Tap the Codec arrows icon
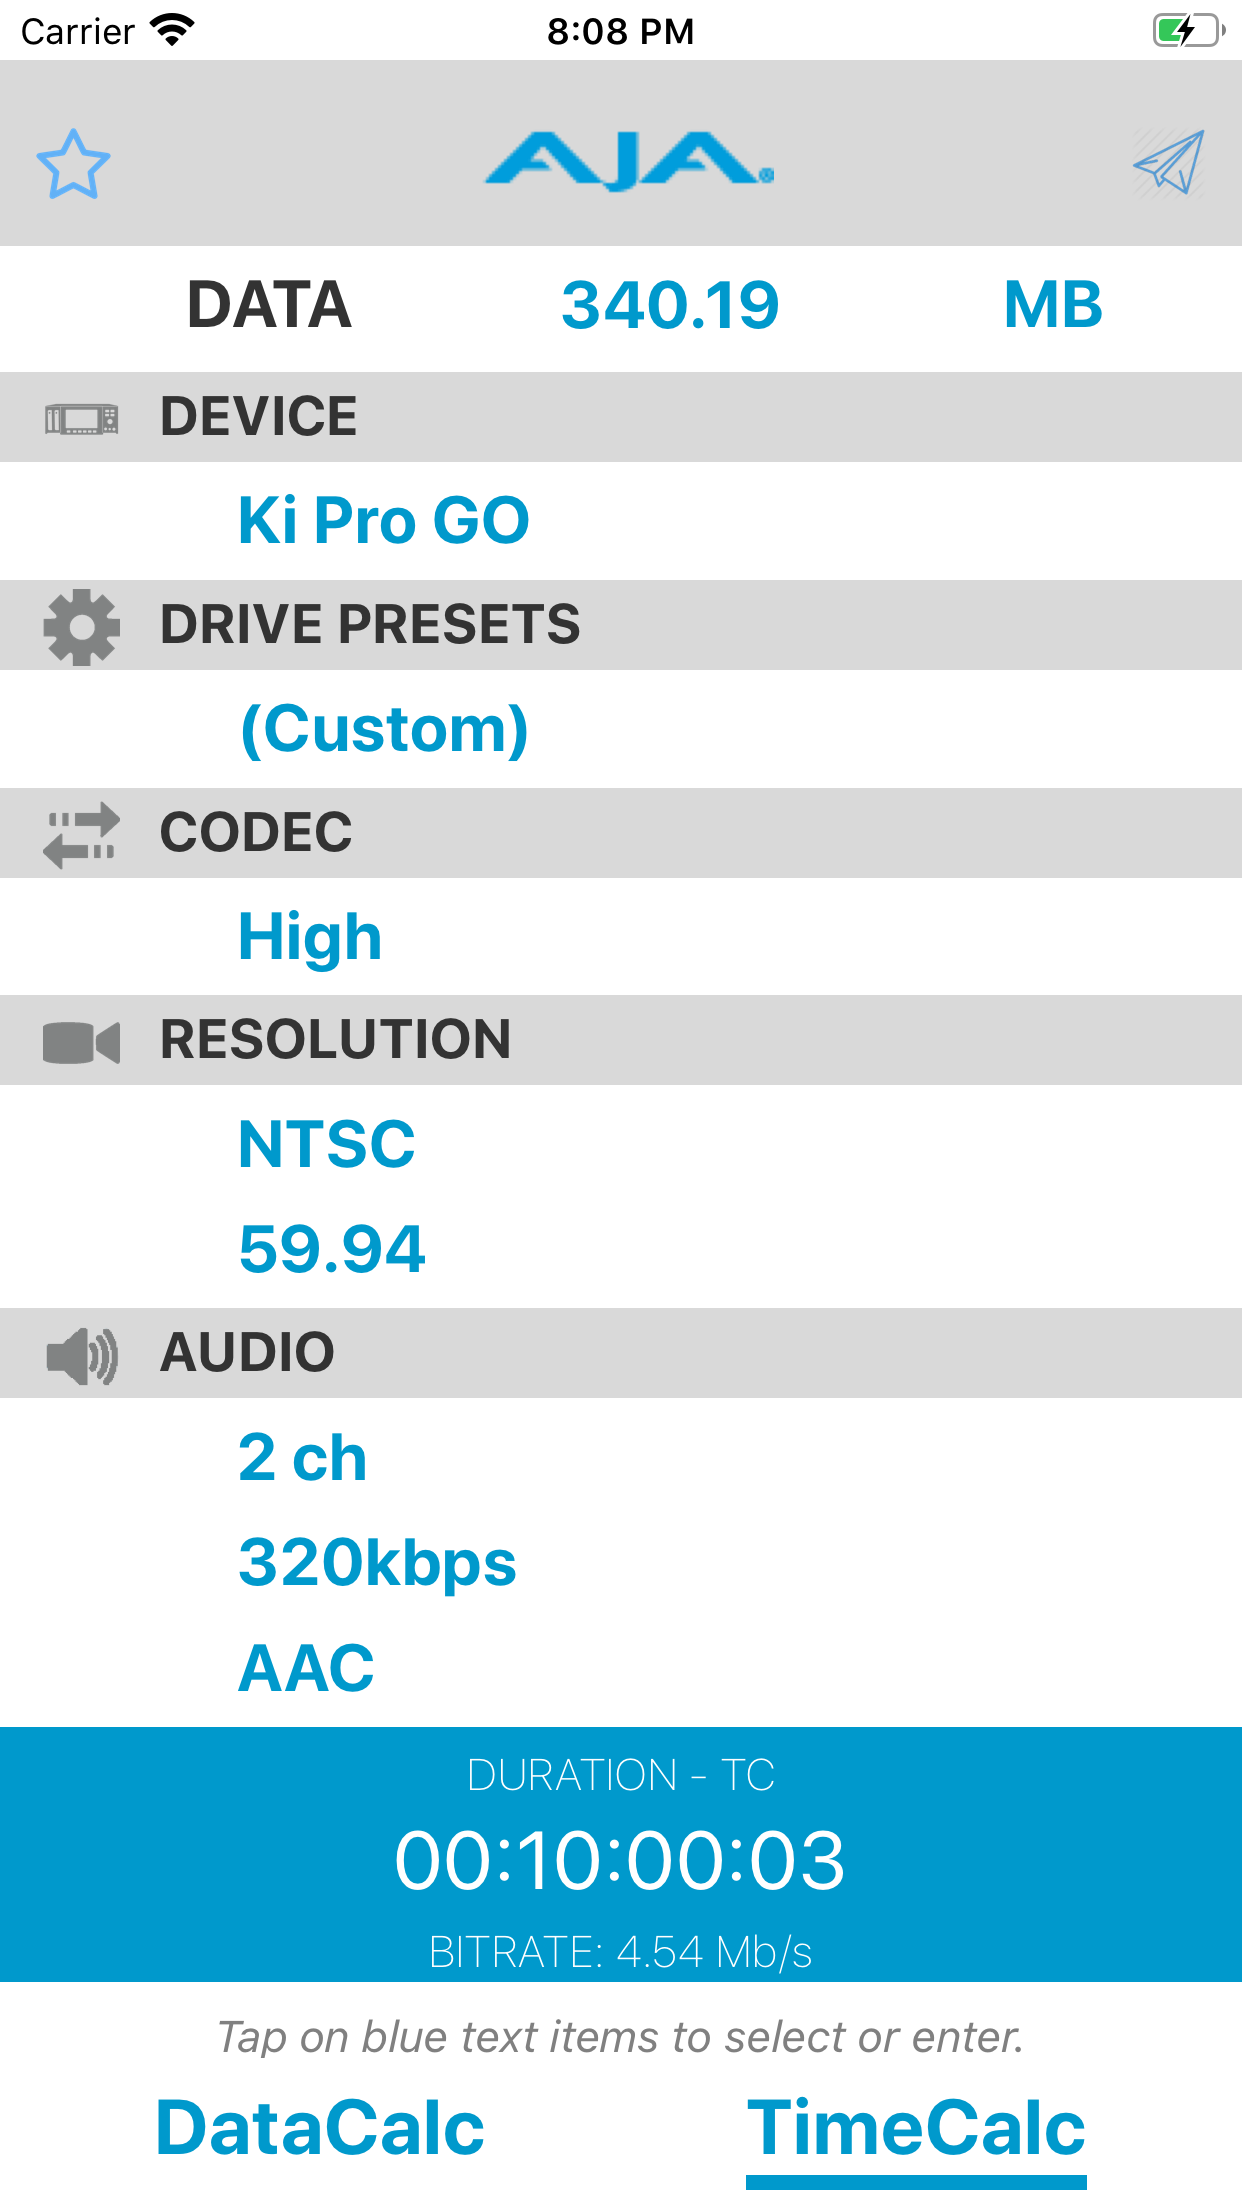1242x2208 pixels. 81,835
